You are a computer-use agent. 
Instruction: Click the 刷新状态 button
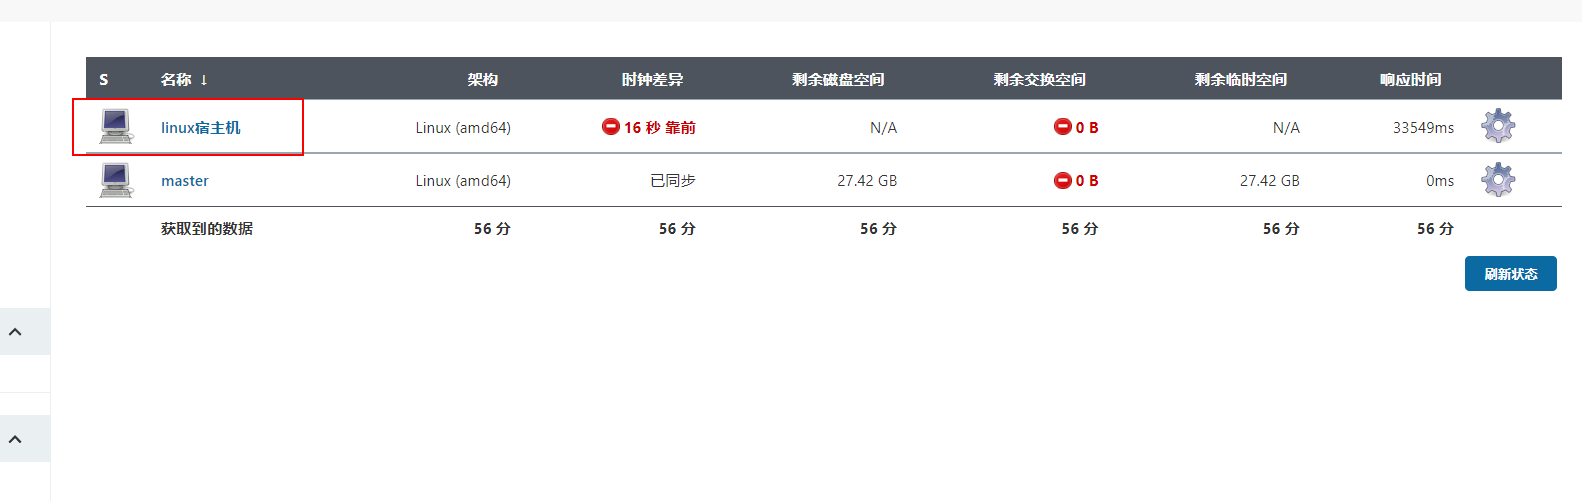tap(1510, 274)
